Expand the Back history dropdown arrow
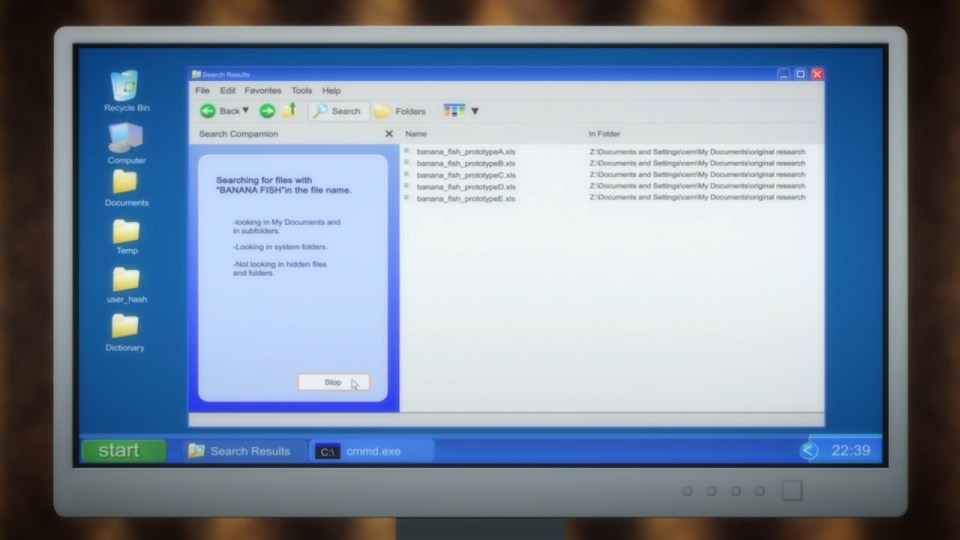The image size is (960, 540). (x=246, y=111)
